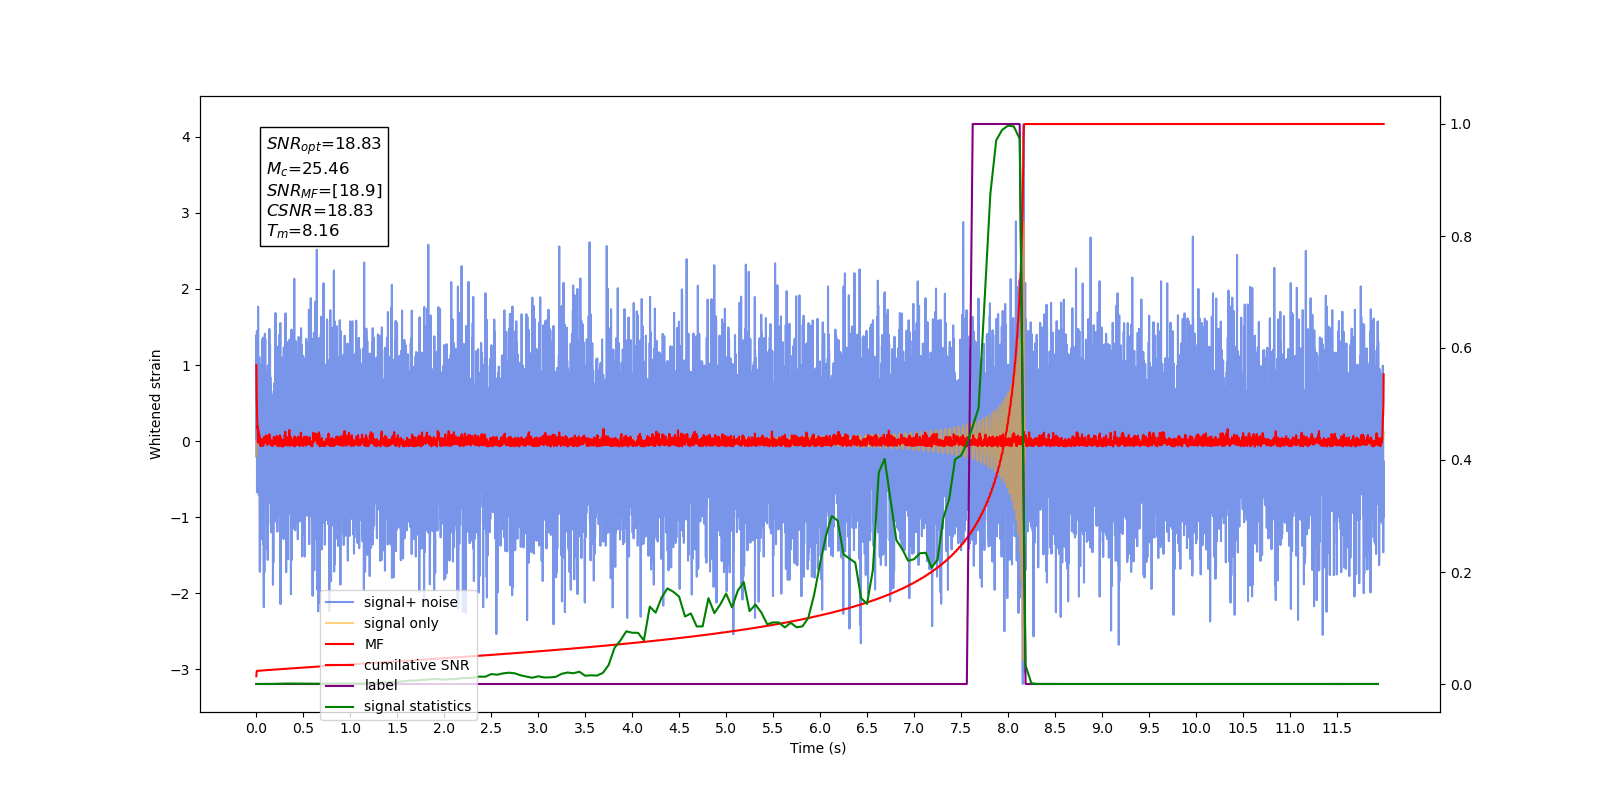The image size is (1600, 800).
Task: Click the right y-axis tick label 0.6
Action: [1461, 348]
